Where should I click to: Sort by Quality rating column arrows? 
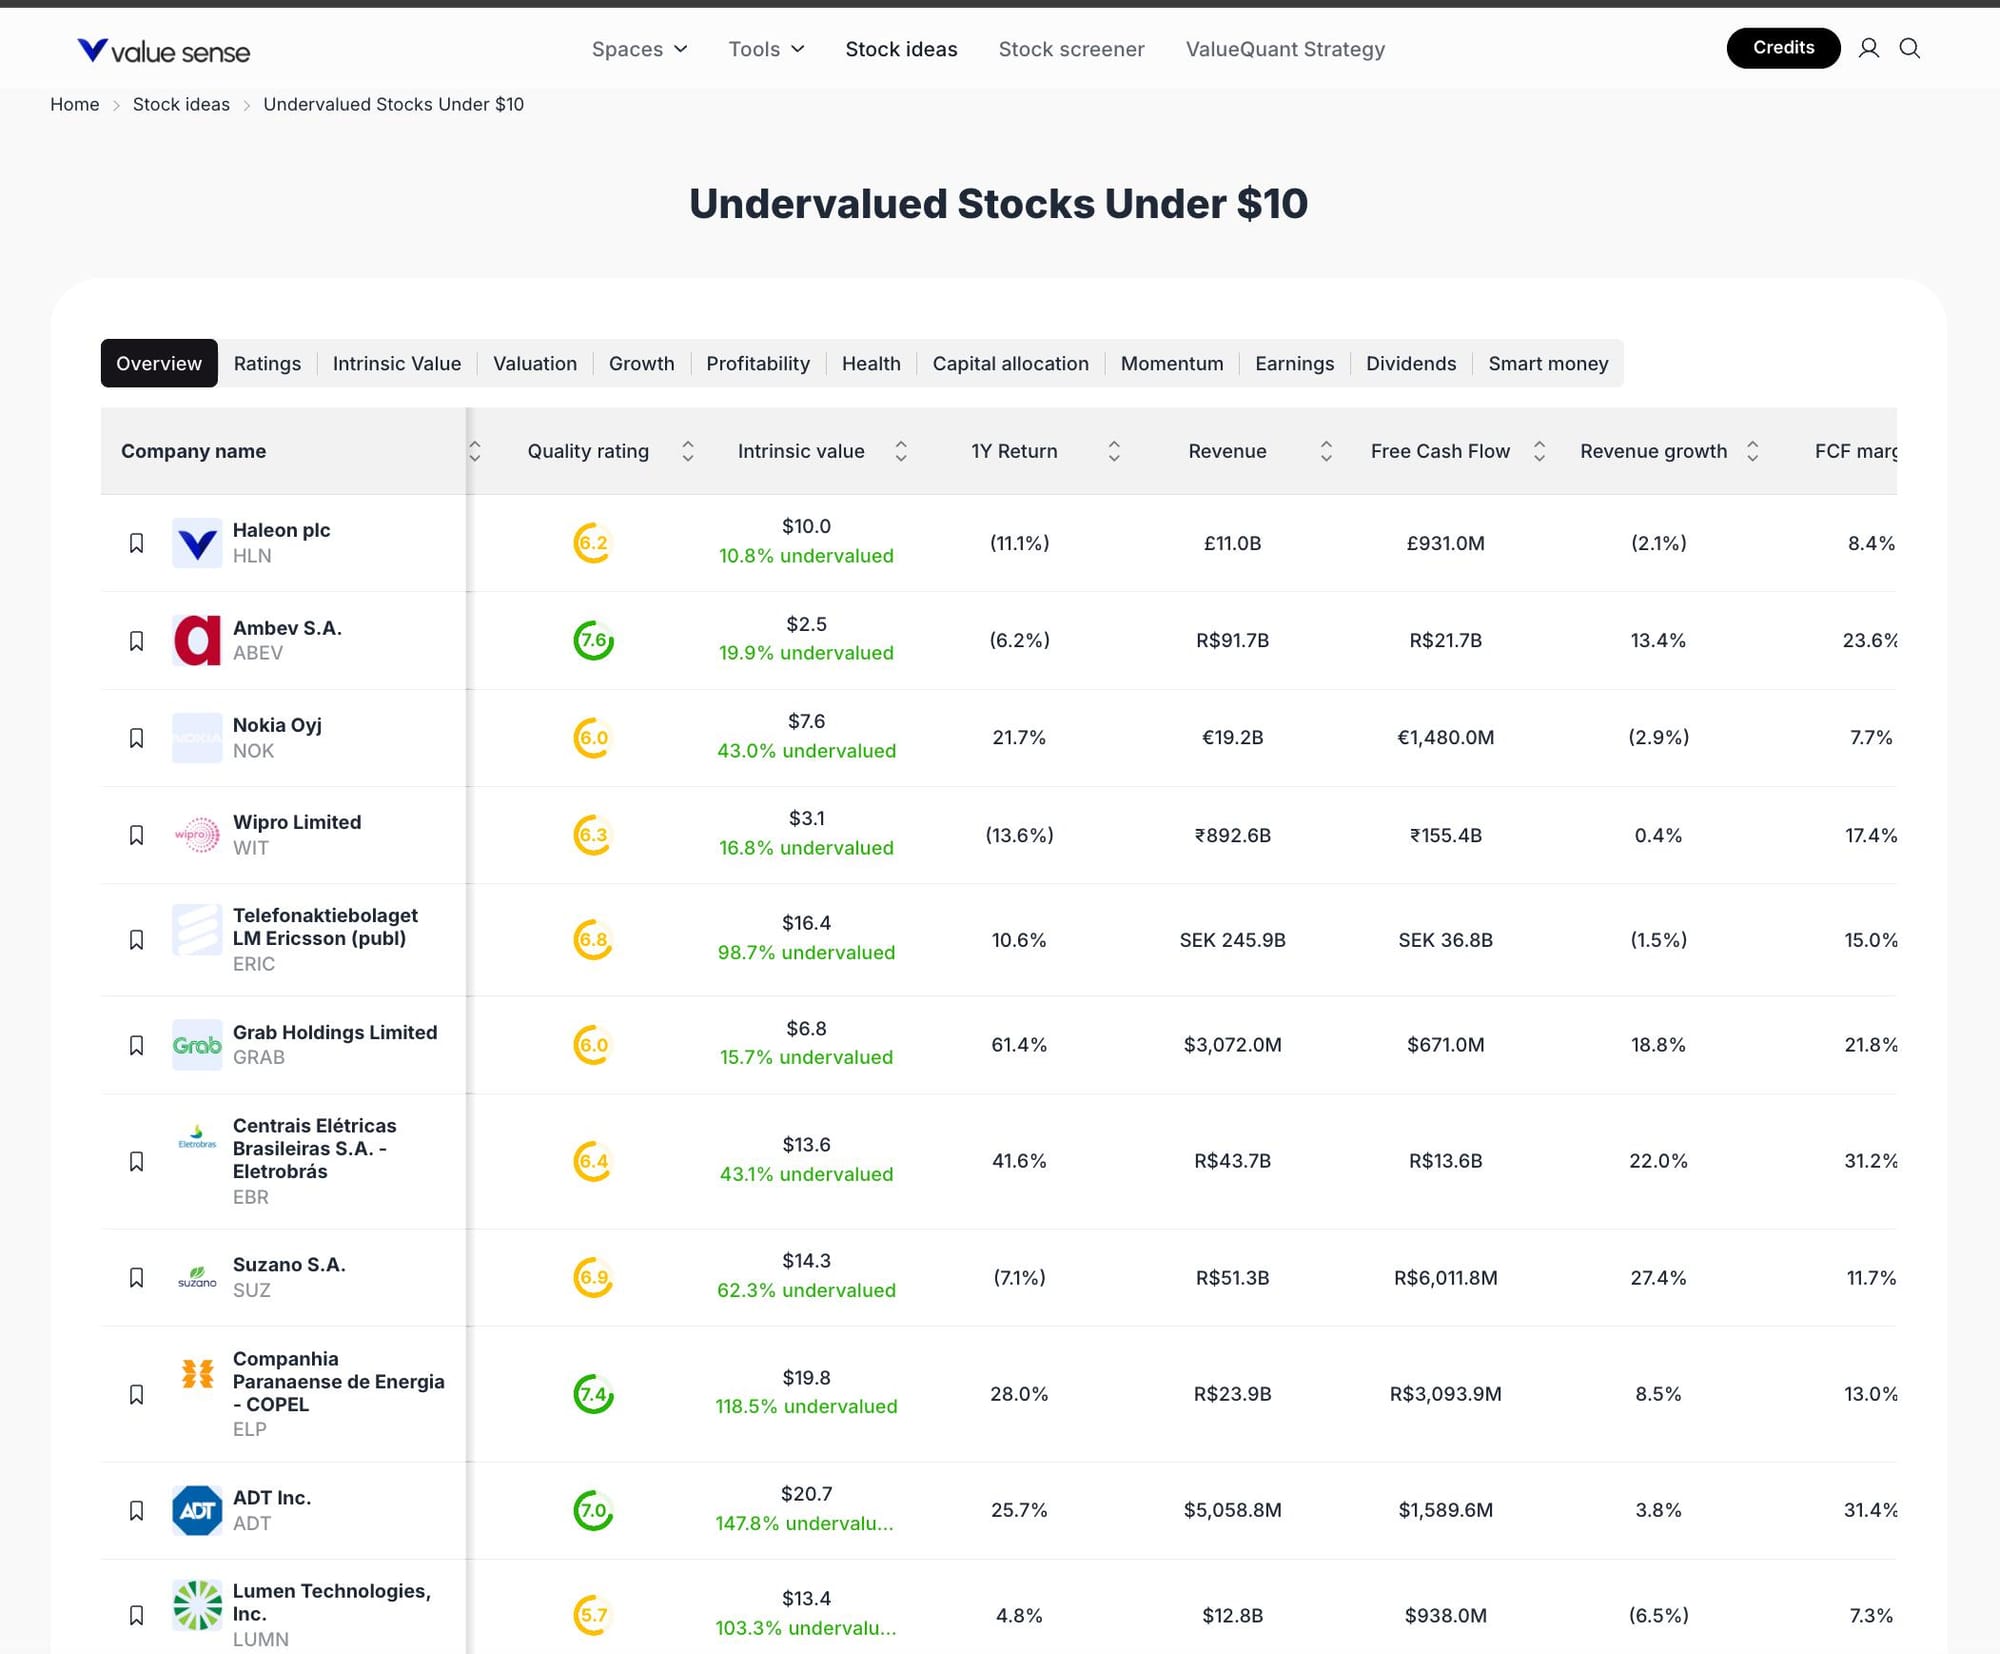tap(688, 451)
